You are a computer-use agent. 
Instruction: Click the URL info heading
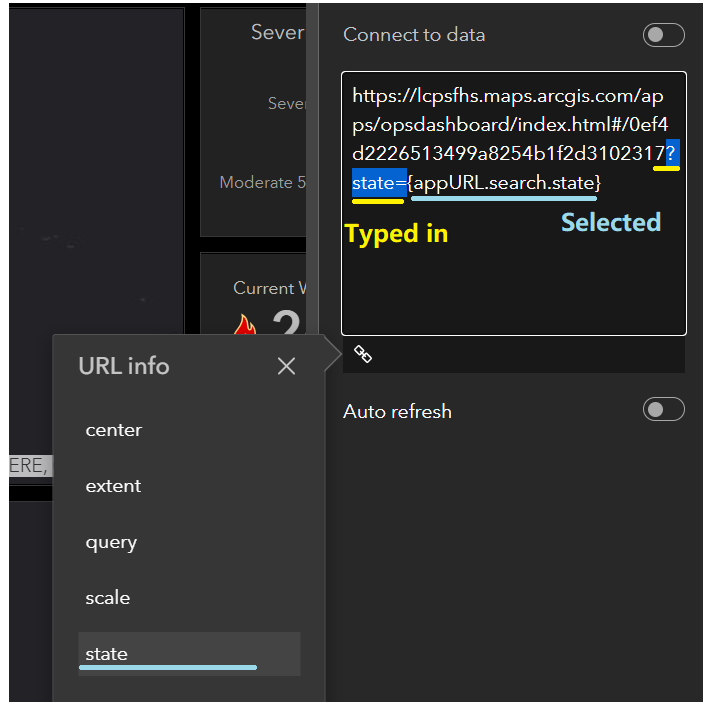click(x=124, y=366)
